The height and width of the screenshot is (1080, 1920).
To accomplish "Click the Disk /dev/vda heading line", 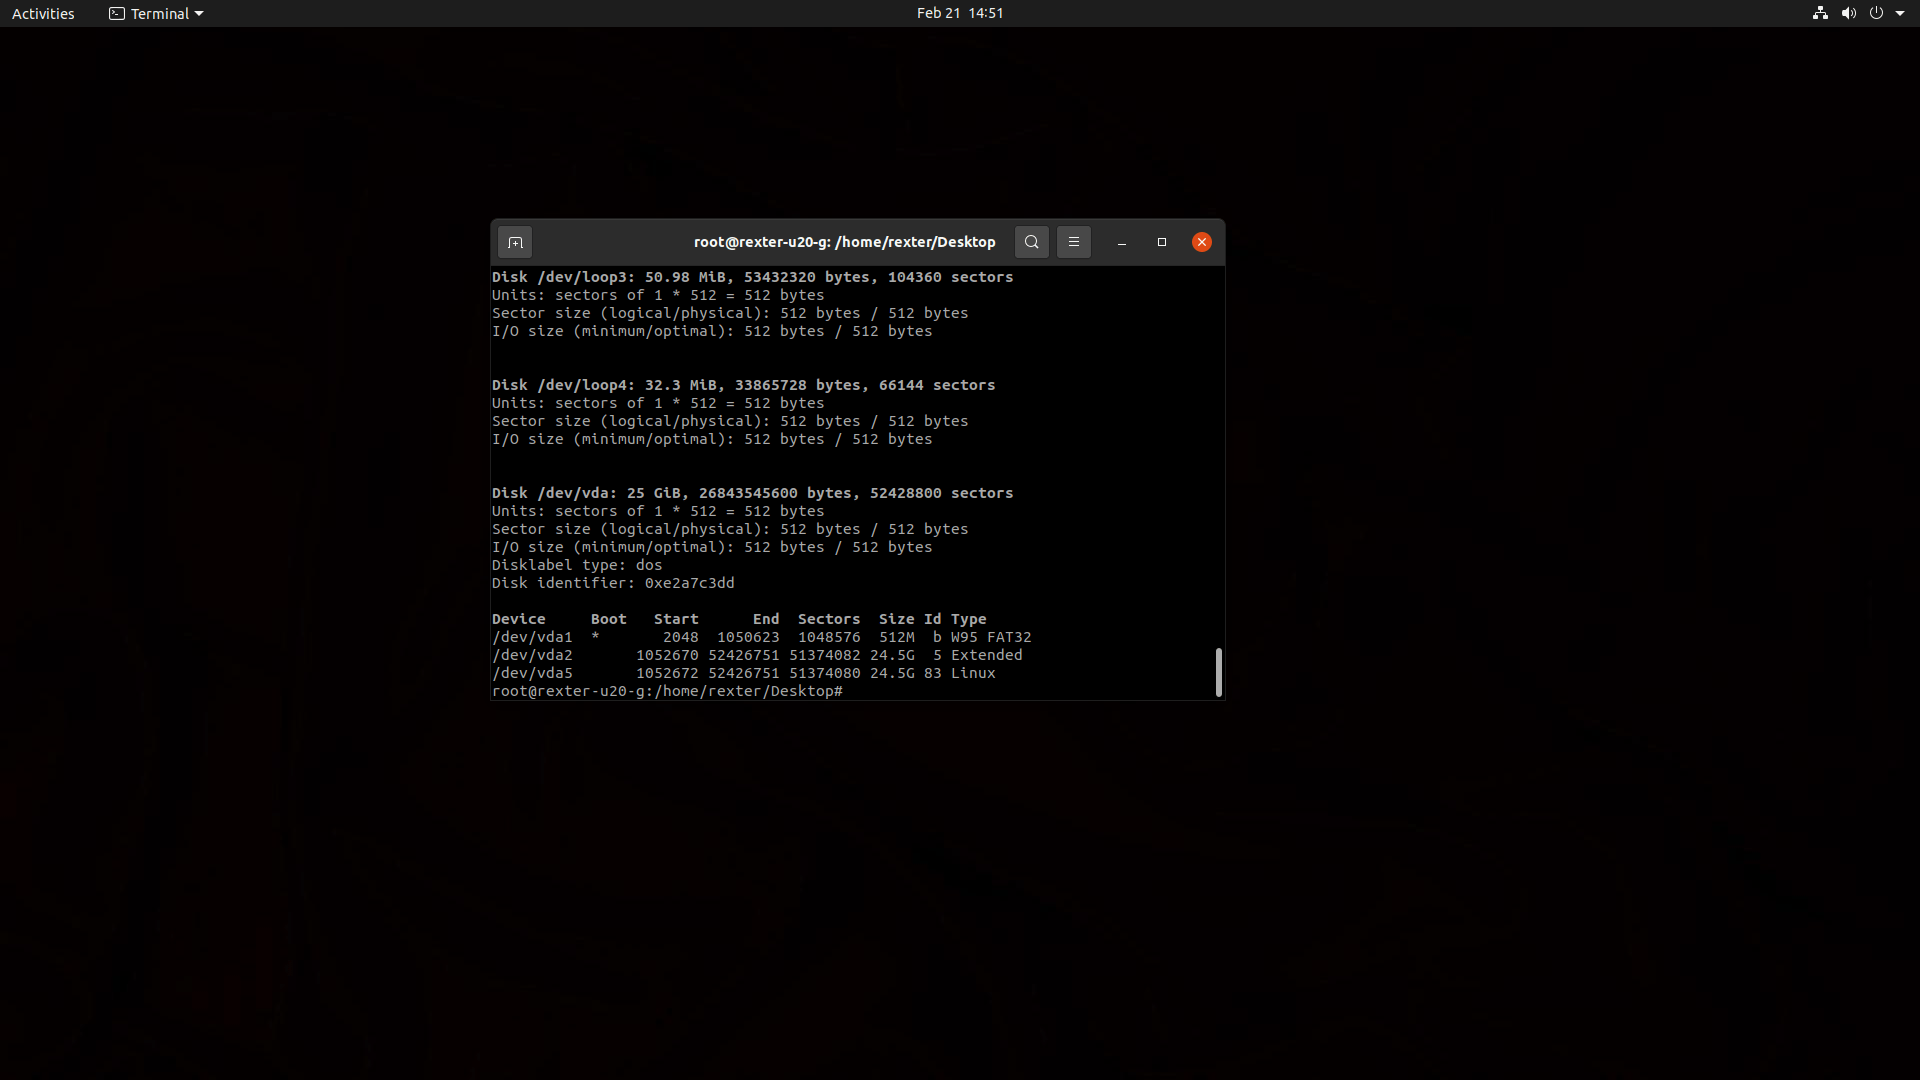I will pyautogui.click(x=752, y=492).
